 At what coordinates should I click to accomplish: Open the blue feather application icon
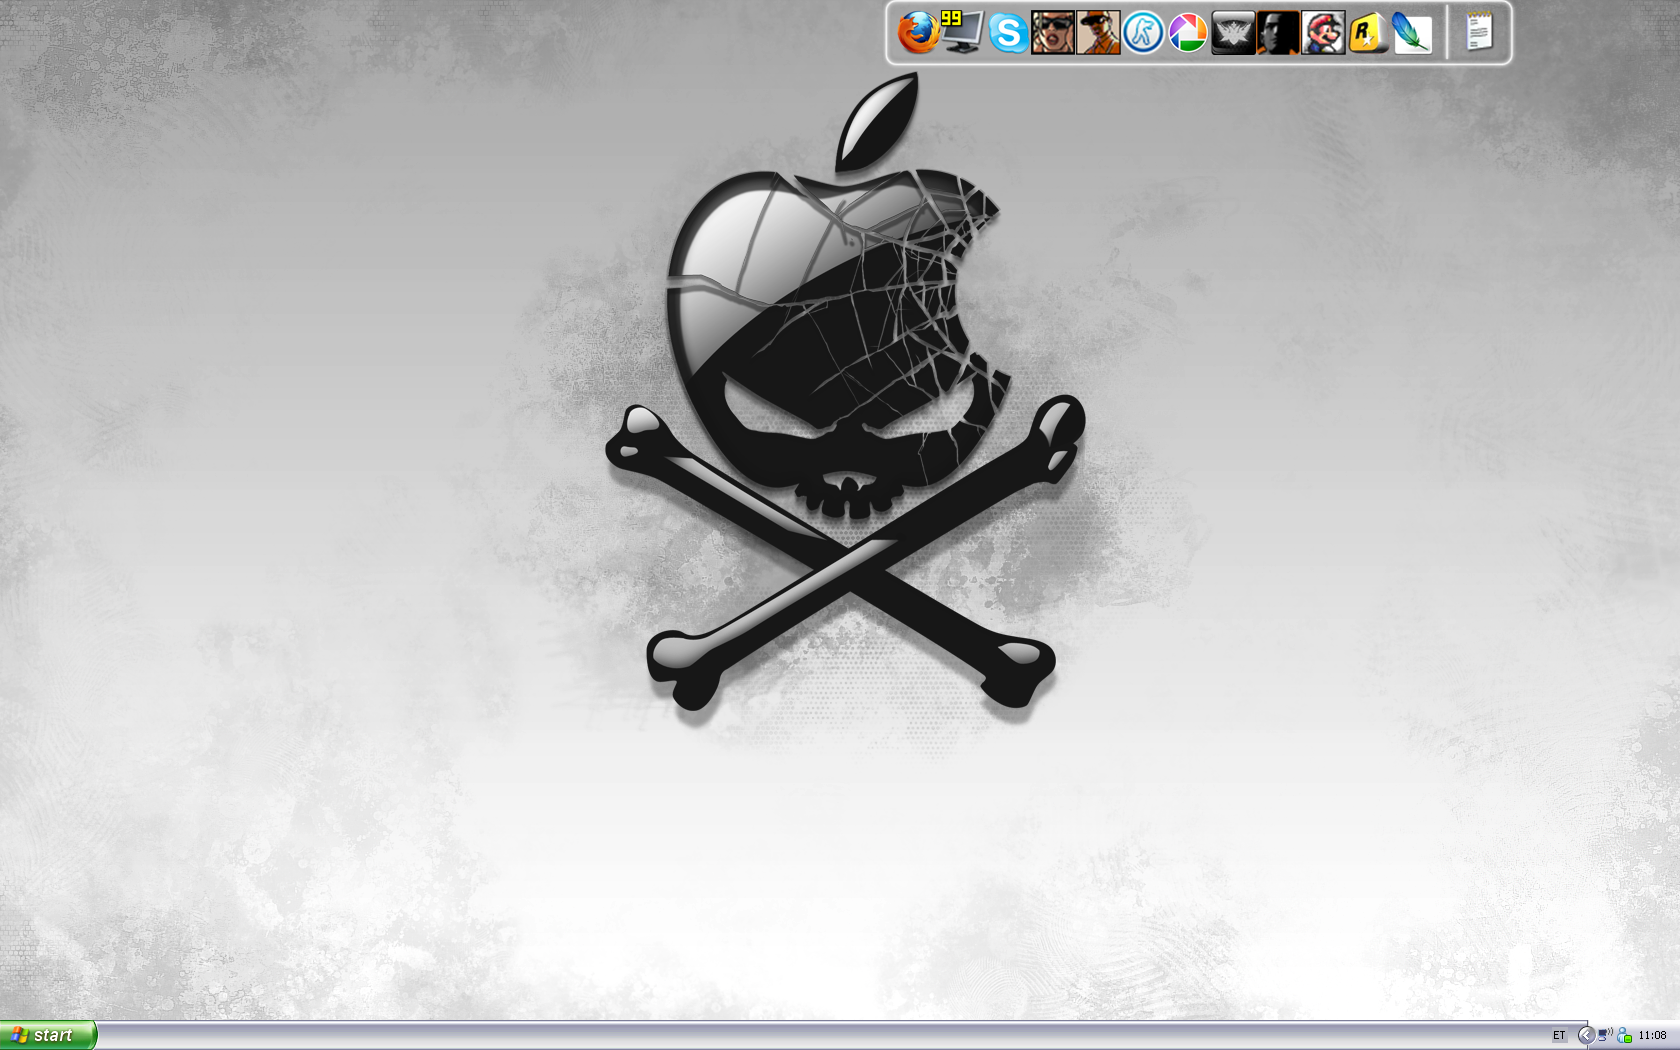(x=1412, y=33)
